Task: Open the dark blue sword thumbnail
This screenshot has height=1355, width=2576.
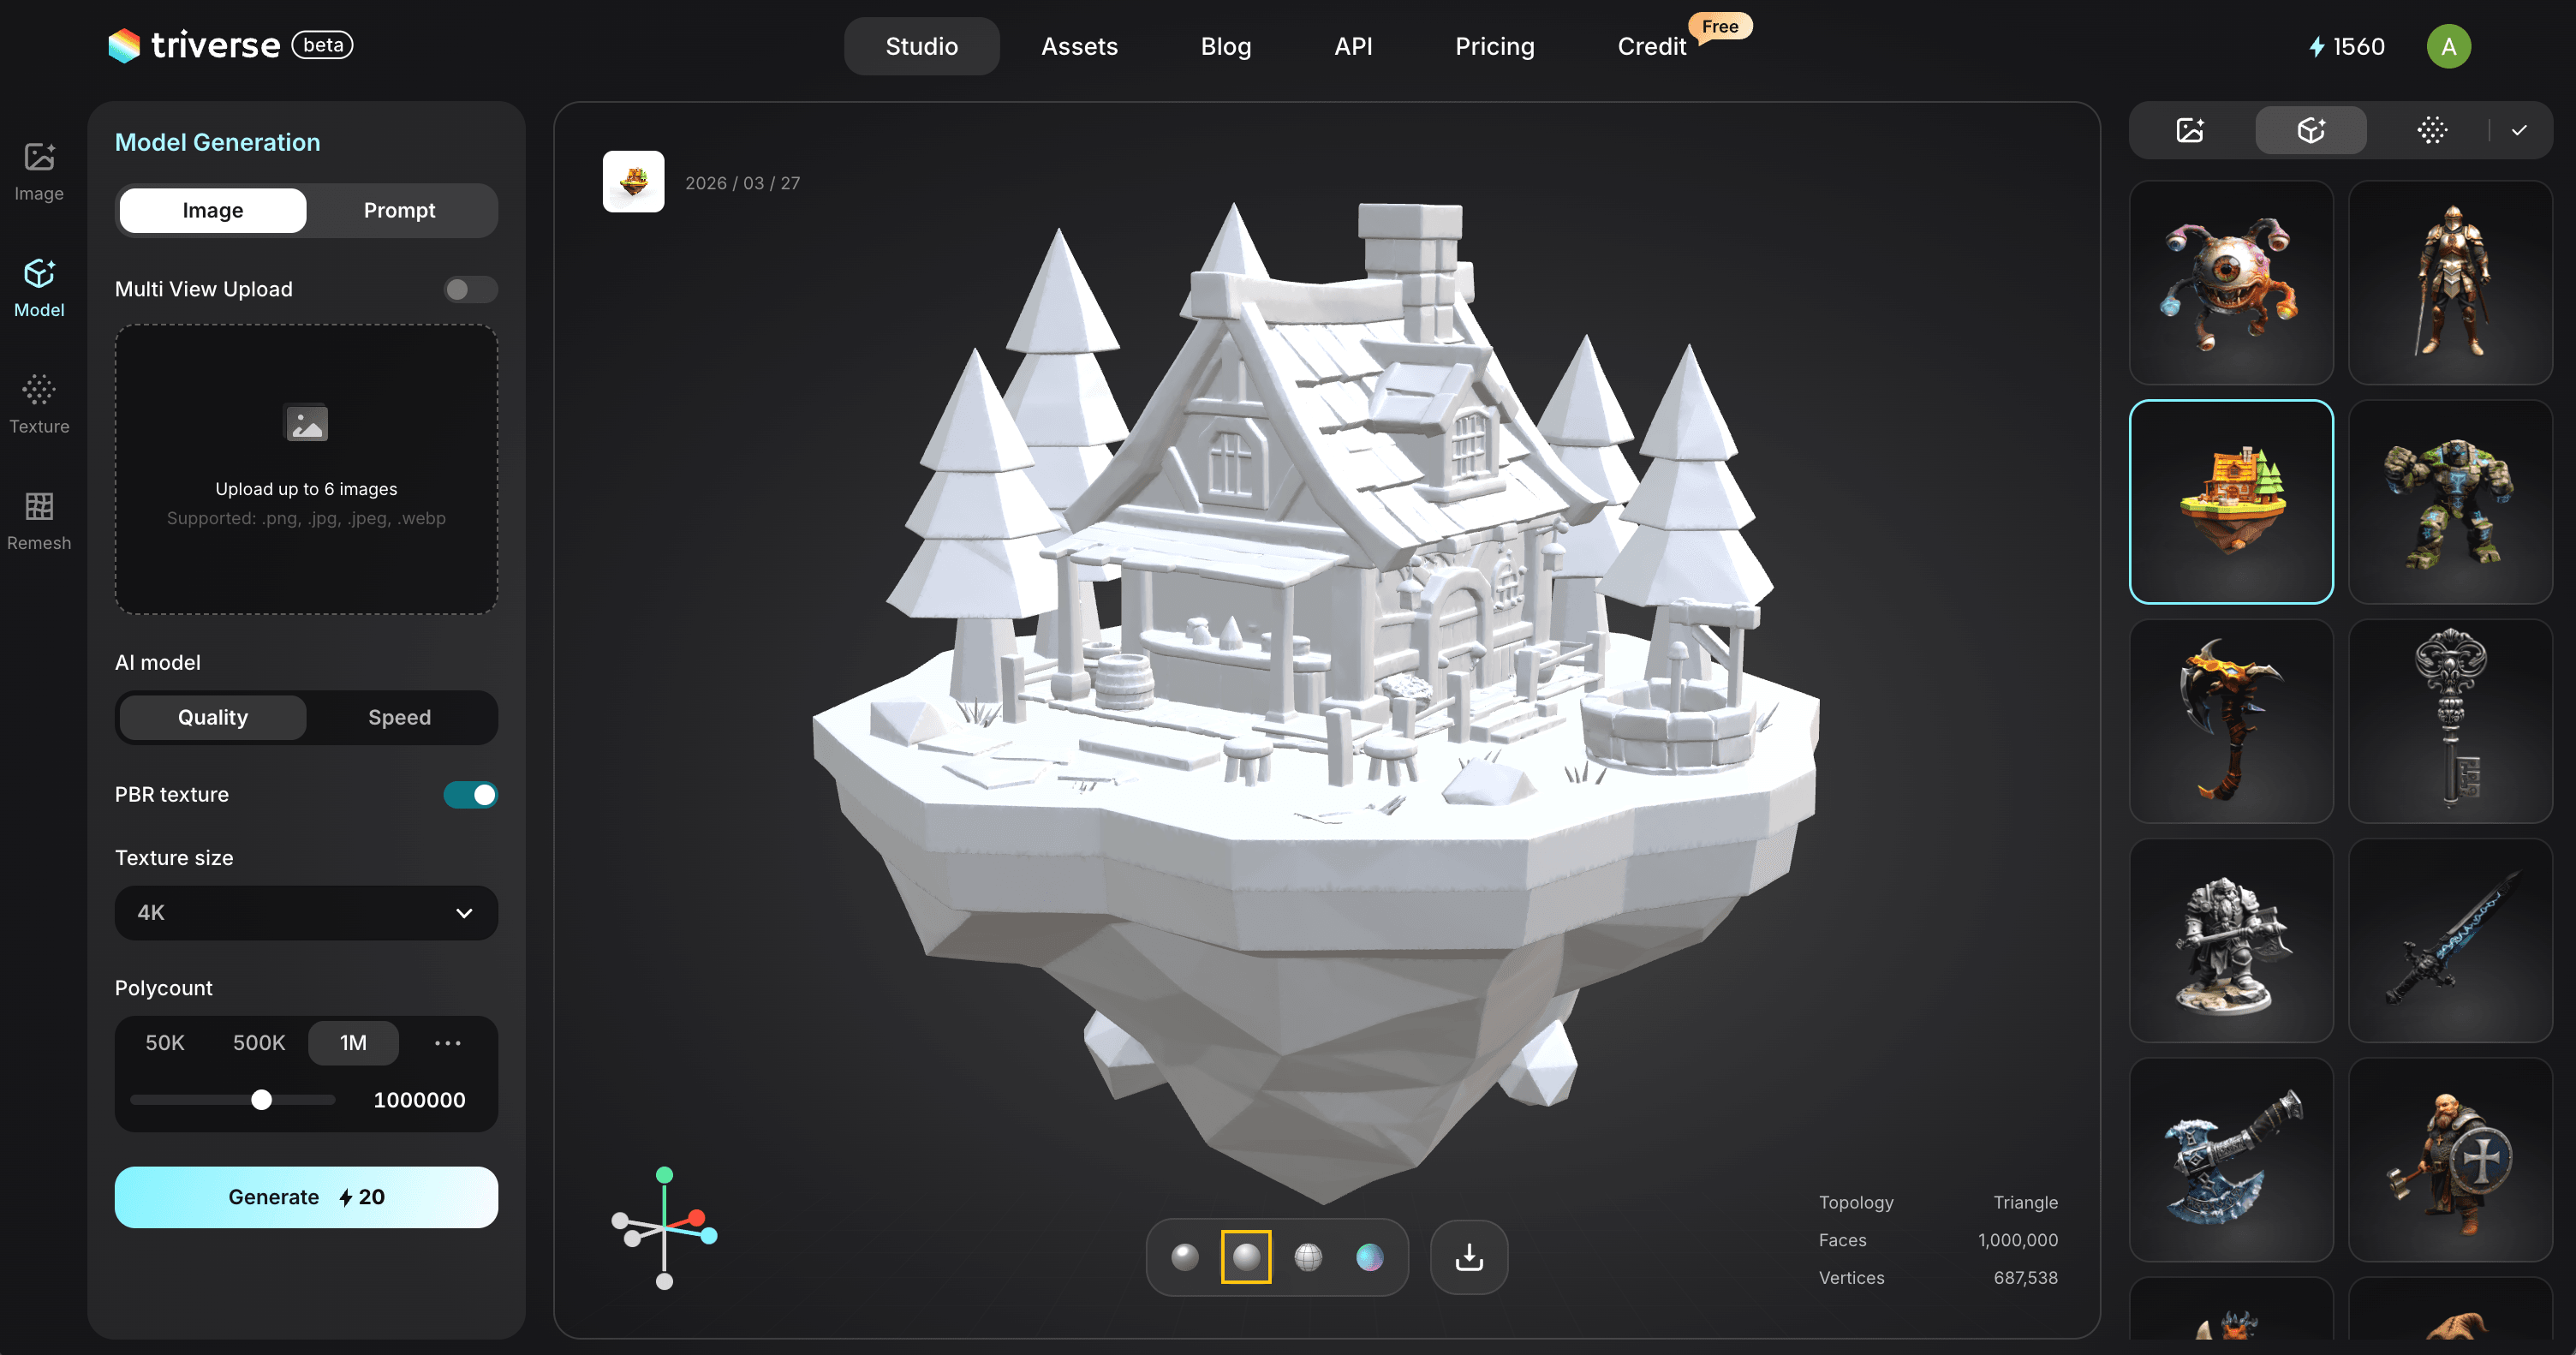Action: [2450, 940]
